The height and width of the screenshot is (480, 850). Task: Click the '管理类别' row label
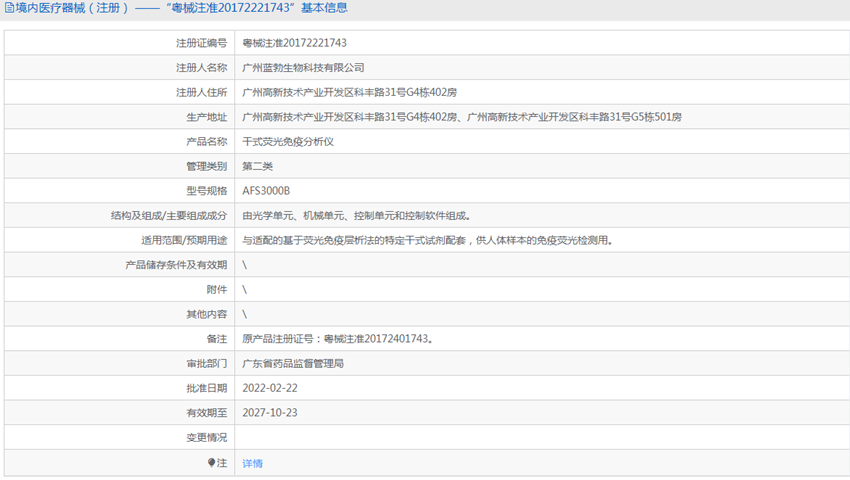coord(207,167)
